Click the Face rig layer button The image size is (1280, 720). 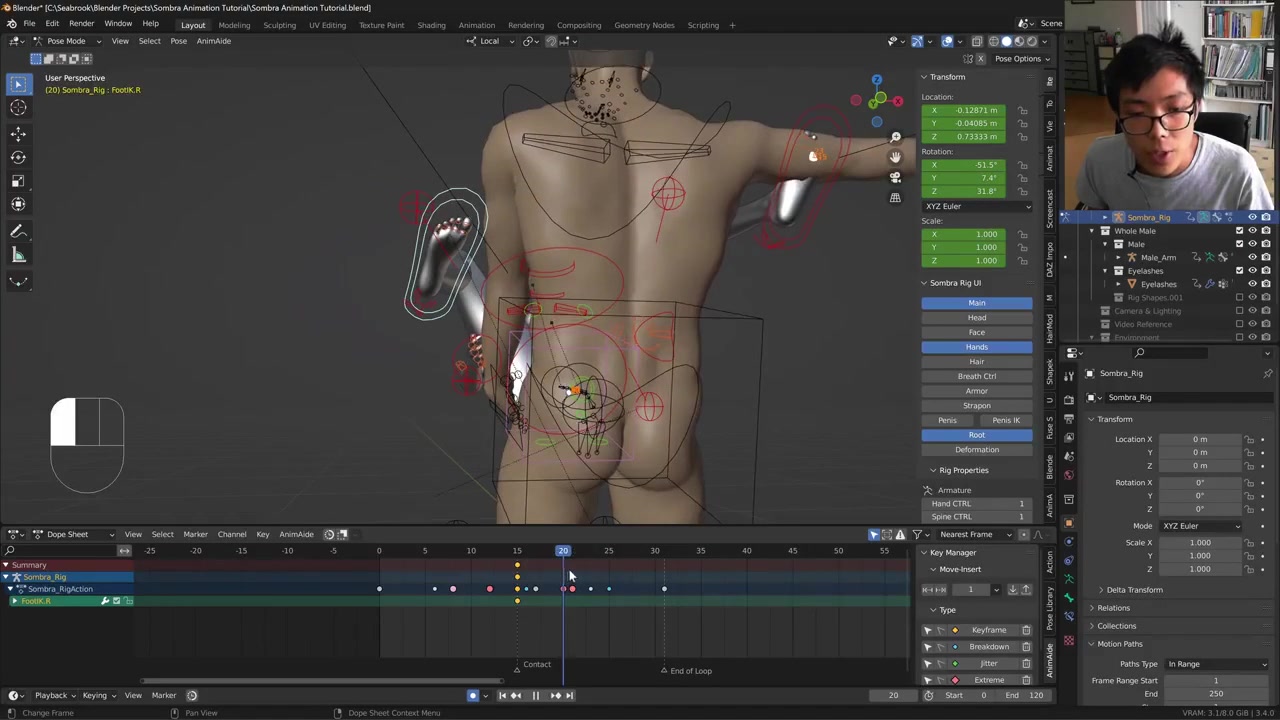pos(976,332)
